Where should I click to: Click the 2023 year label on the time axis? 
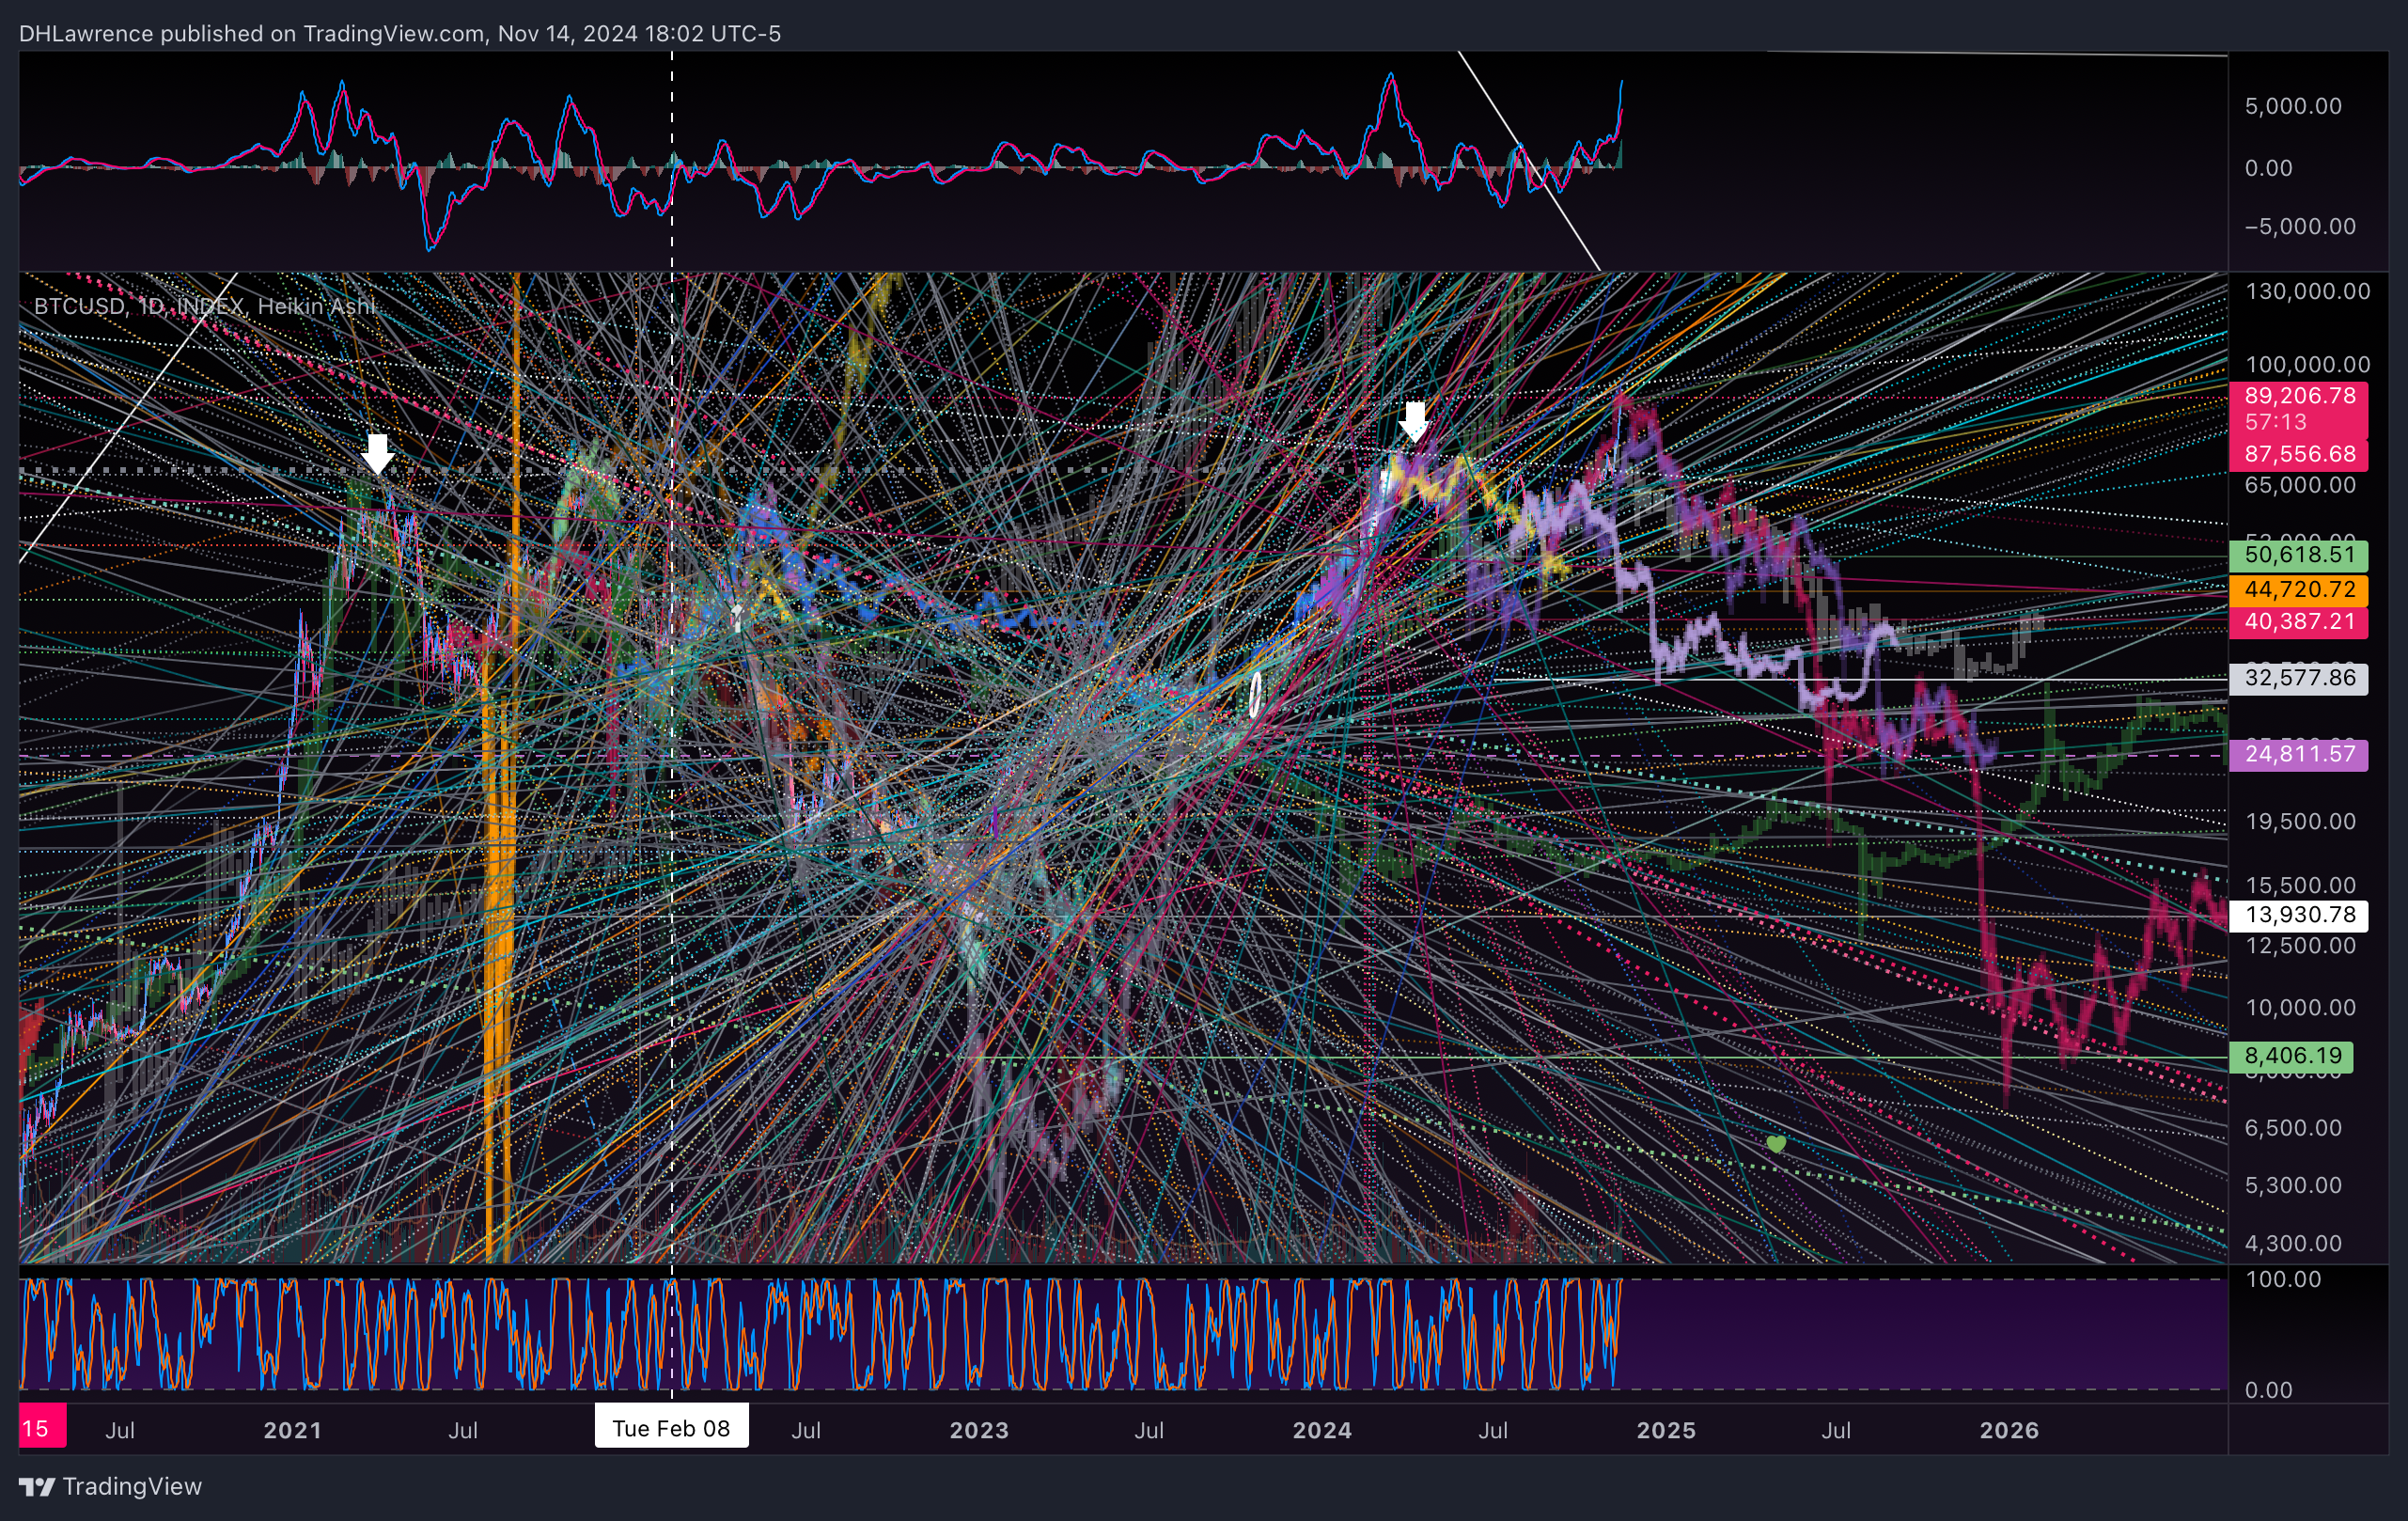979,1430
